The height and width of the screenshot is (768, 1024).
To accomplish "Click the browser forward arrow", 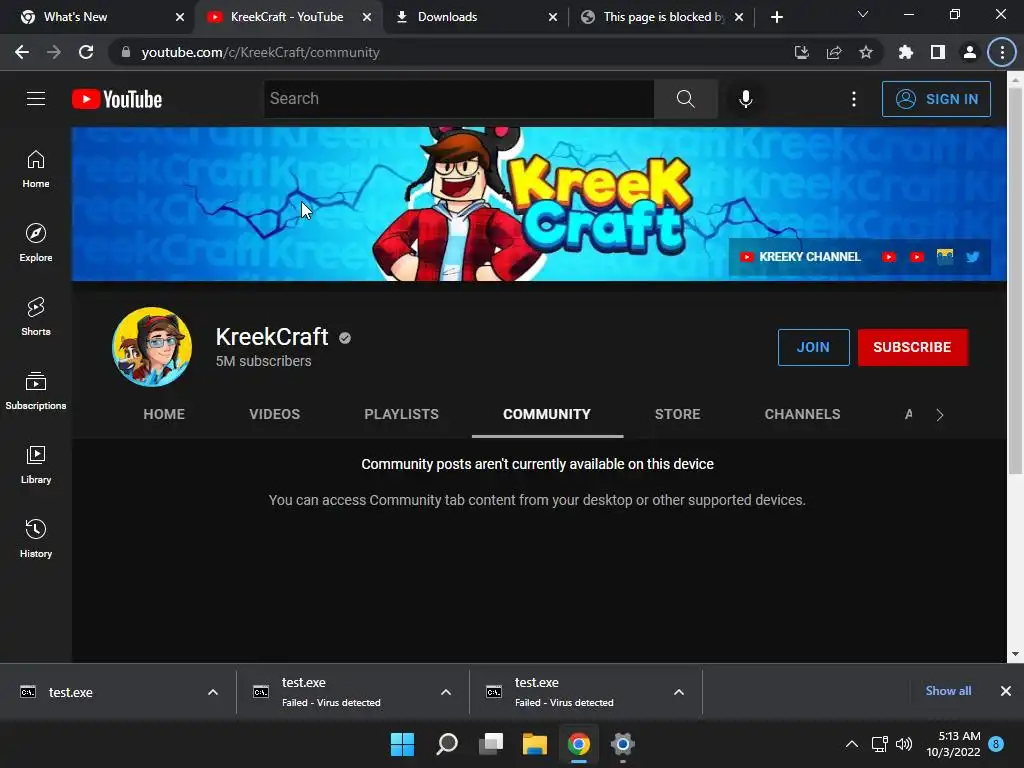I will (54, 52).
